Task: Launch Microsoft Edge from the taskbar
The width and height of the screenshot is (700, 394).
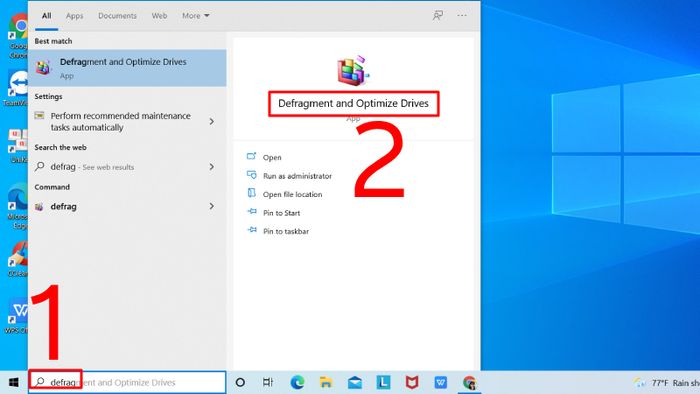Action: pyautogui.click(x=297, y=382)
